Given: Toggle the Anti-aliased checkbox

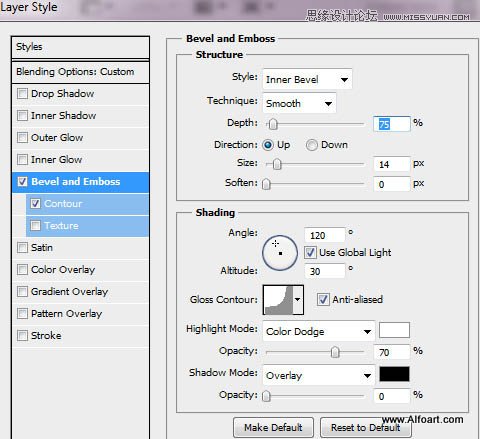Looking at the screenshot, I should point(323,299).
